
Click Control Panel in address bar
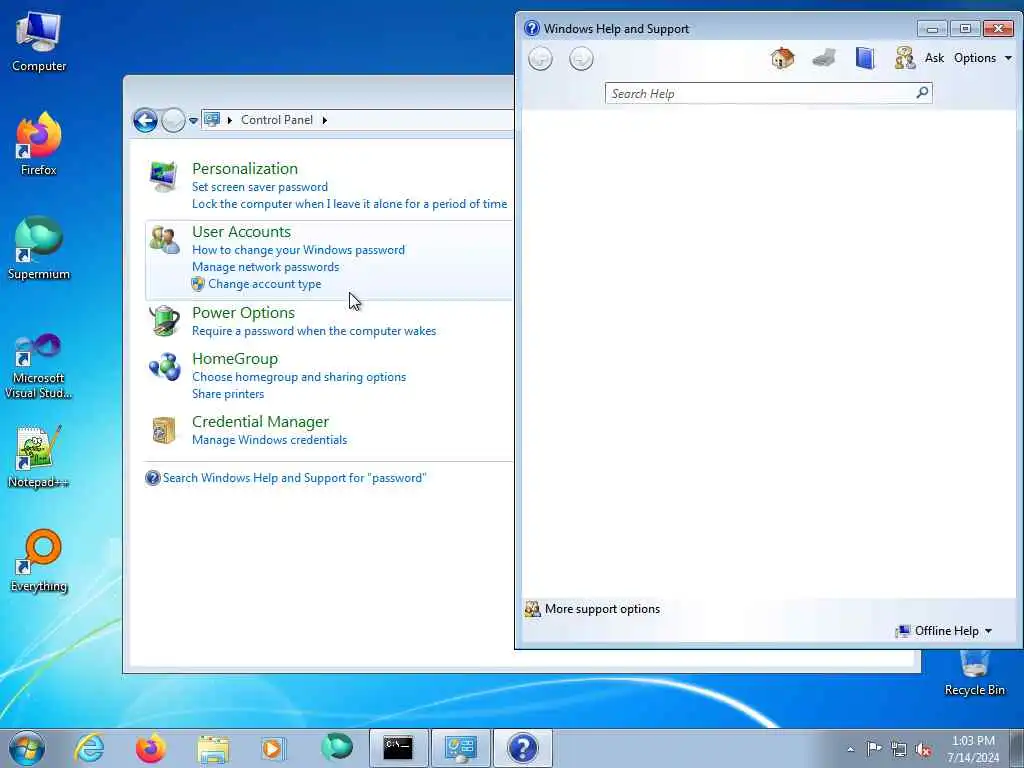(x=277, y=120)
